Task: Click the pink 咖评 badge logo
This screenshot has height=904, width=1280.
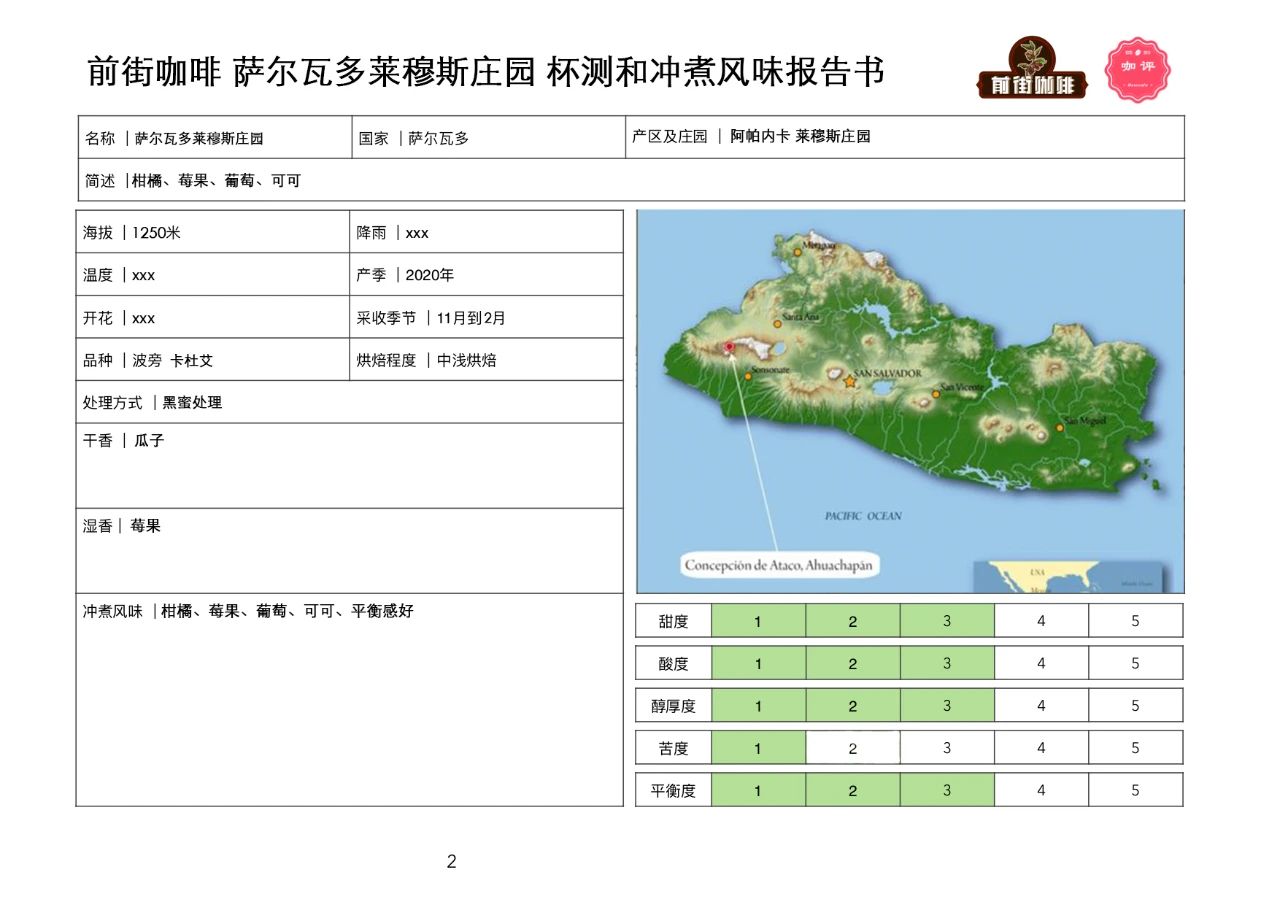Action: click(1137, 69)
